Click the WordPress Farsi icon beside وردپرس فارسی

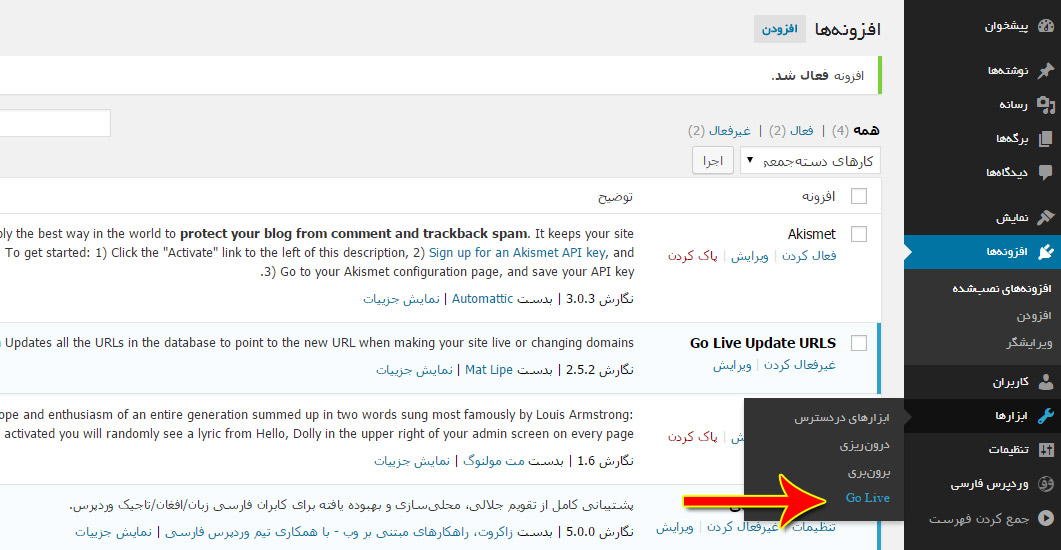pyautogui.click(x=1045, y=484)
